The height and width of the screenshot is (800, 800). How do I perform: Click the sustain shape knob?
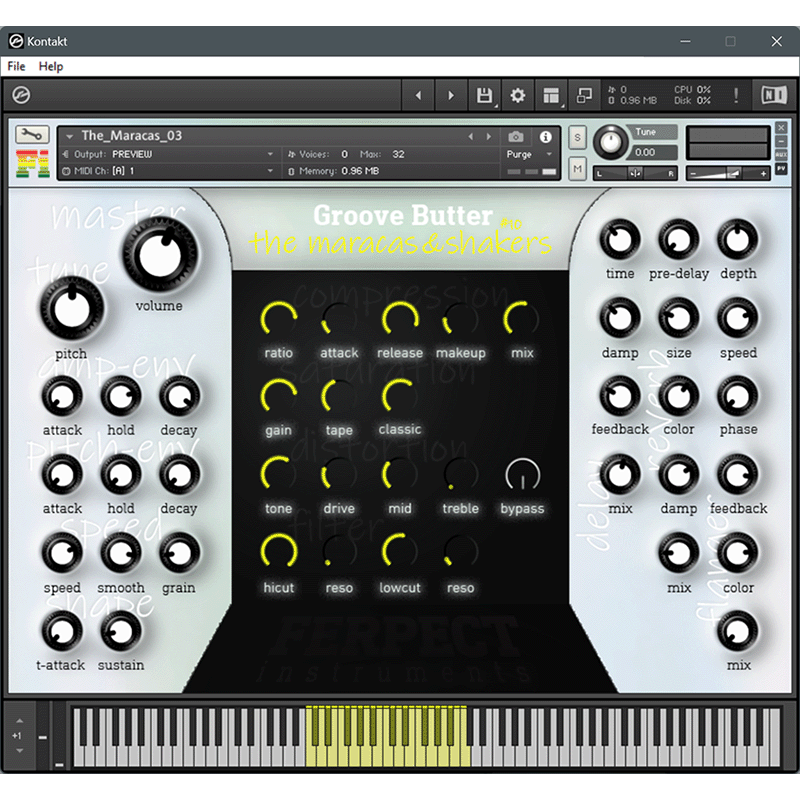[x=120, y=632]
